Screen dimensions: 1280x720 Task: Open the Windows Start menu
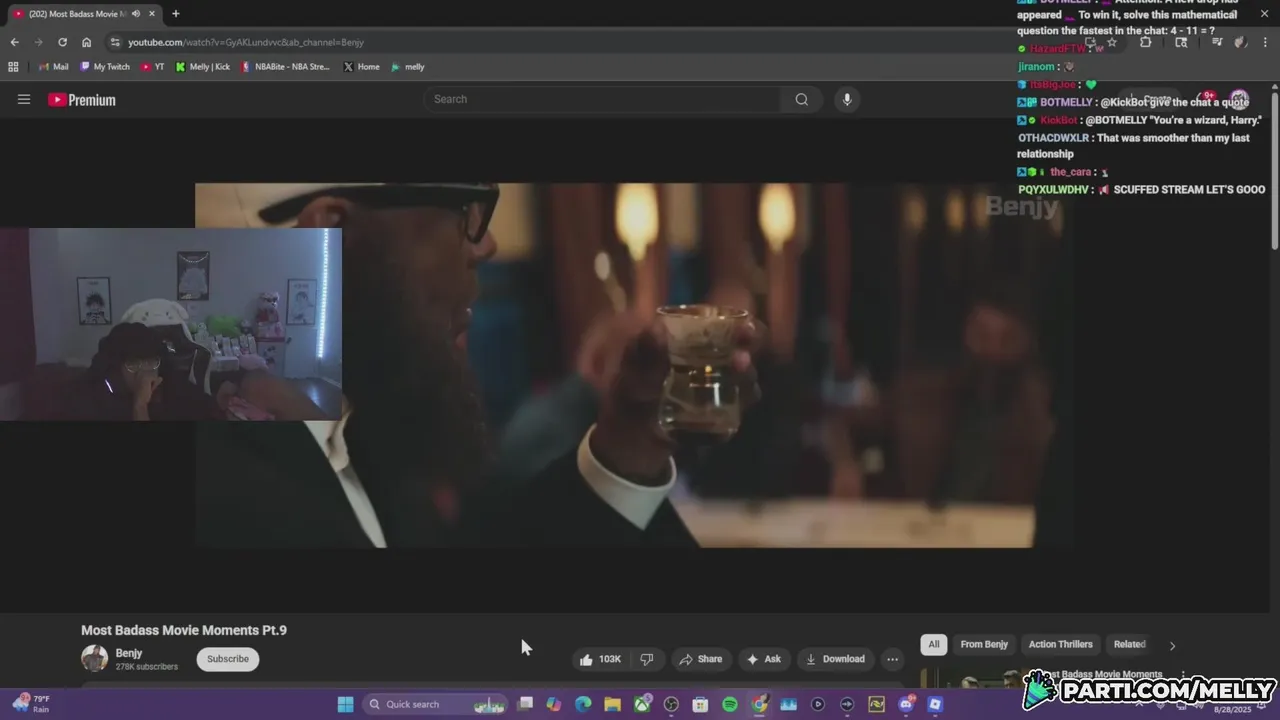345,704
